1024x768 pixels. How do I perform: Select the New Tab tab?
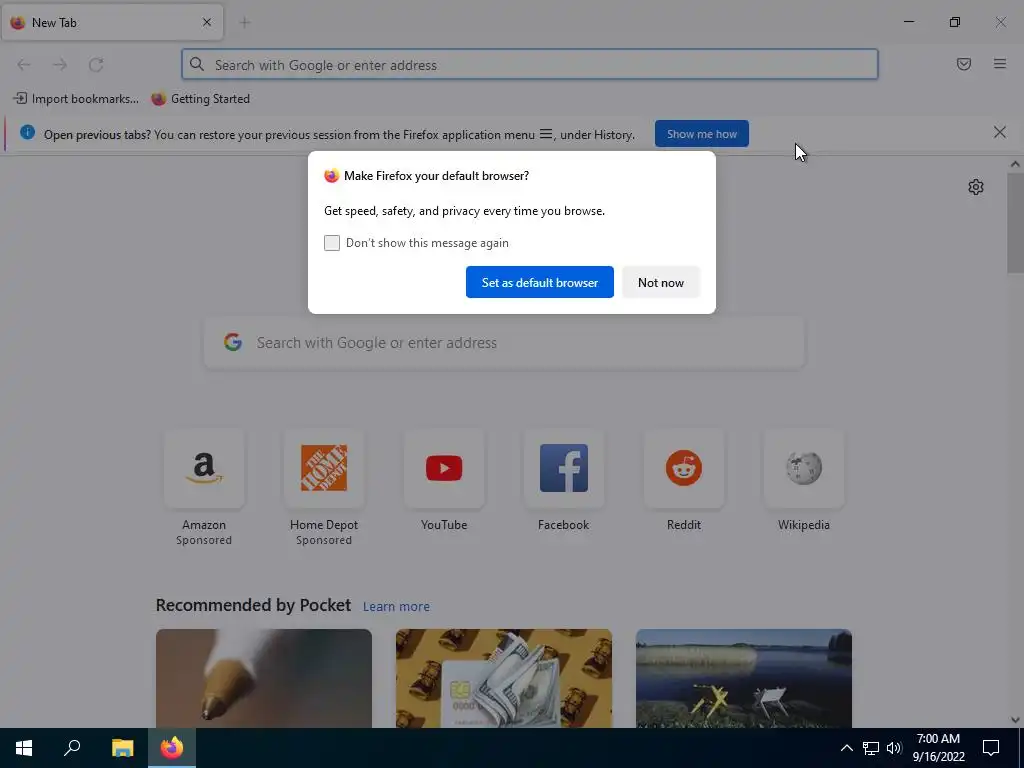[x=112, y=23]
